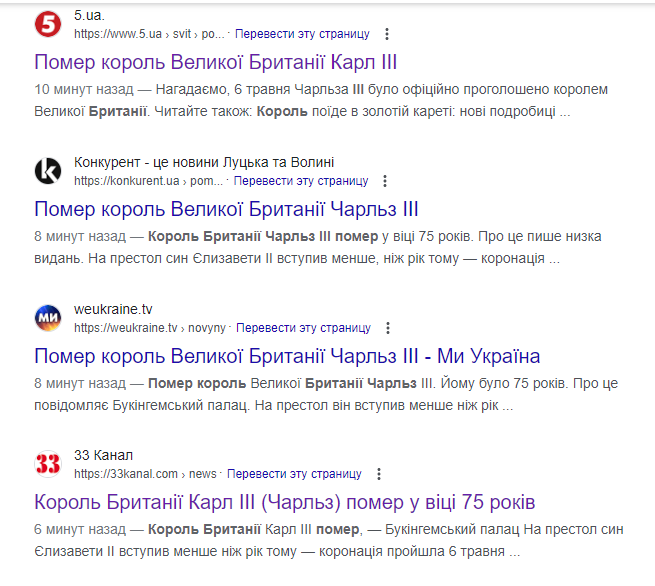Click the 33 Канал red favicon

point(48,464)
